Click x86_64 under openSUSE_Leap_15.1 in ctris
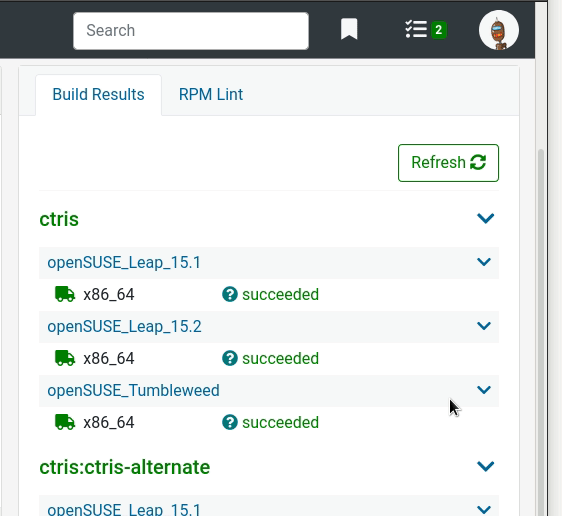The height and width of the screenshot is (516, 562). pyautogui.click(x=109, y=295)
